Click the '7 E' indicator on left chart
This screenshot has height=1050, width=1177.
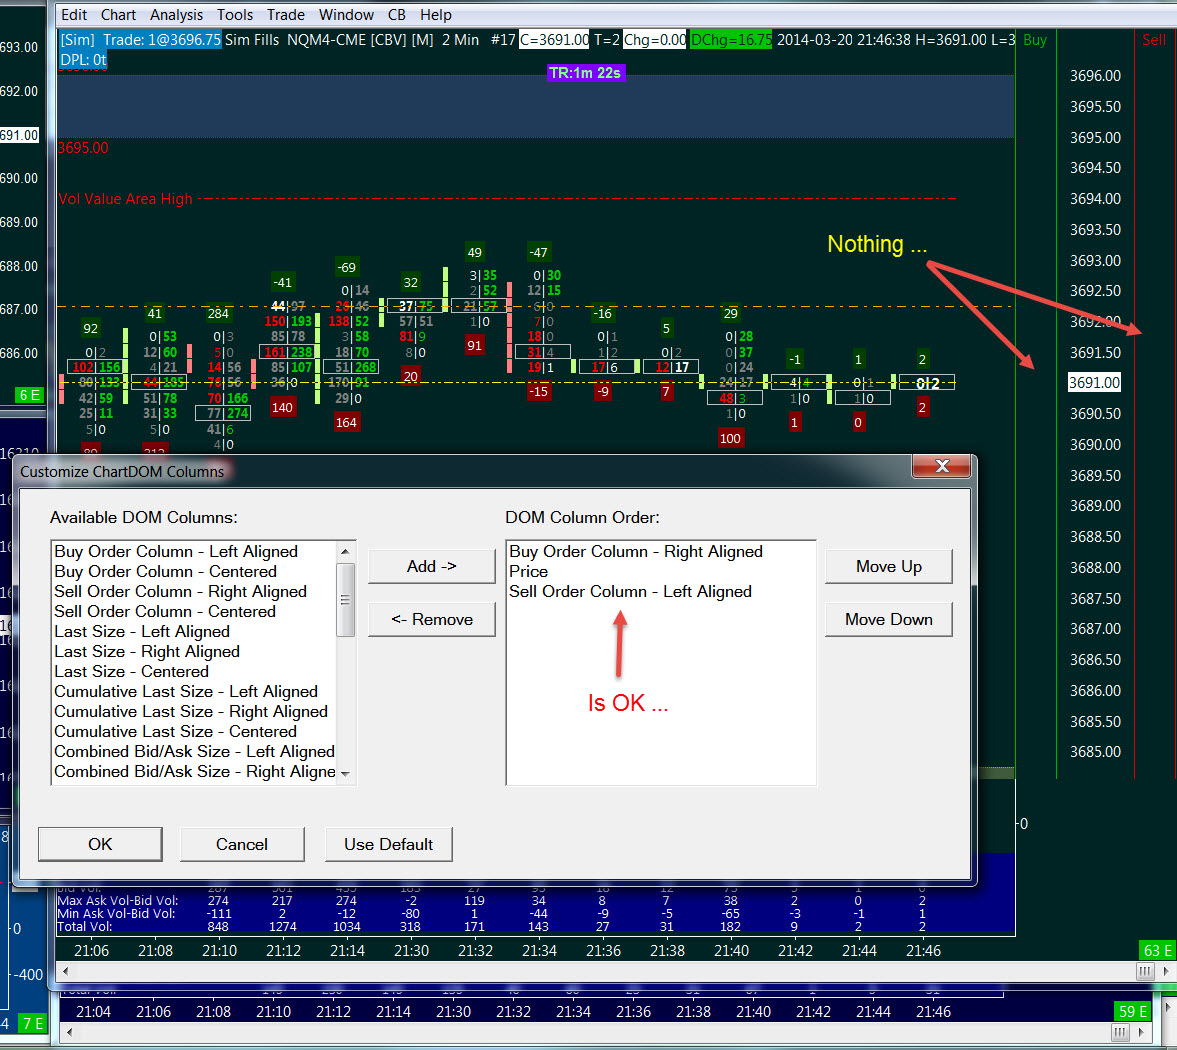[x=32, y=1023]
